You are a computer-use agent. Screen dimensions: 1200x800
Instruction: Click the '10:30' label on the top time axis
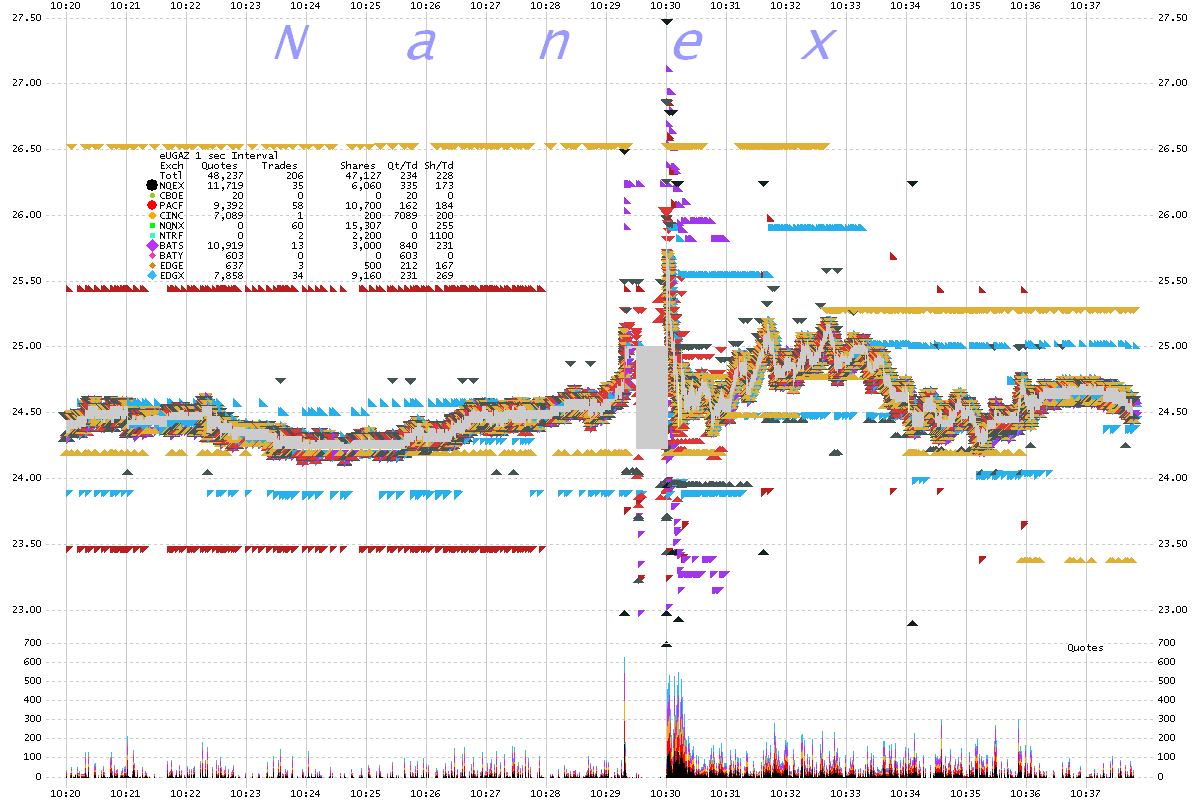[665, 6]
